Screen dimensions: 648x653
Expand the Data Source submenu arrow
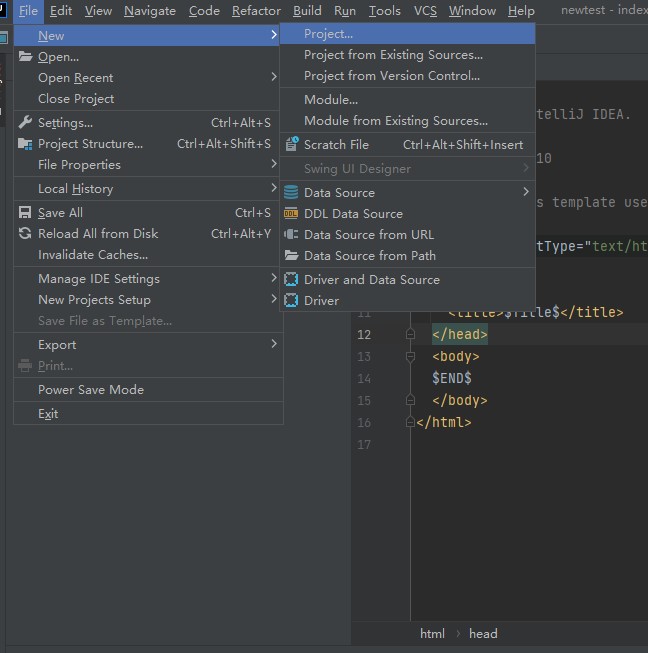526,192
